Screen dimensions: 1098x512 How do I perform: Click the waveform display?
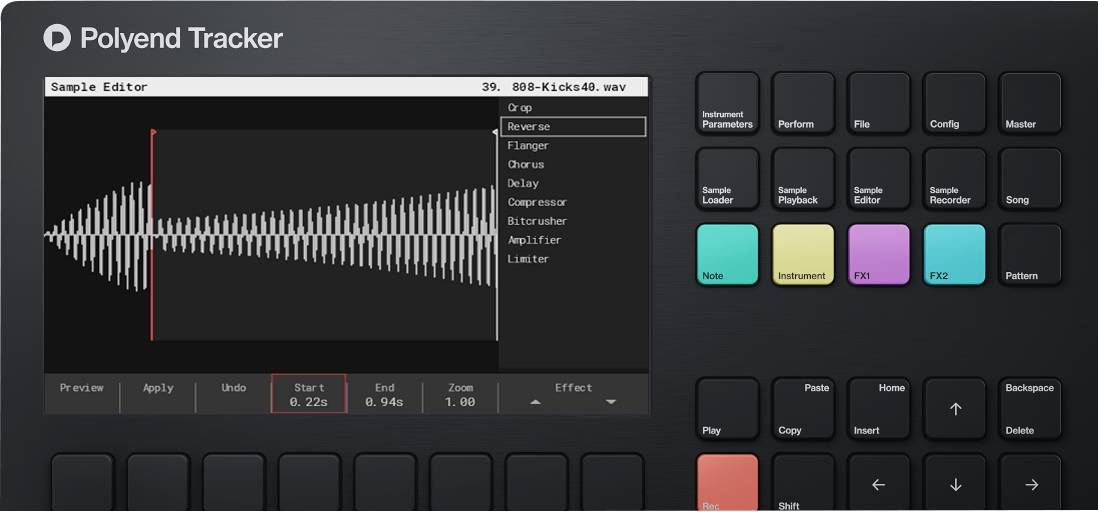coord(271,235)
